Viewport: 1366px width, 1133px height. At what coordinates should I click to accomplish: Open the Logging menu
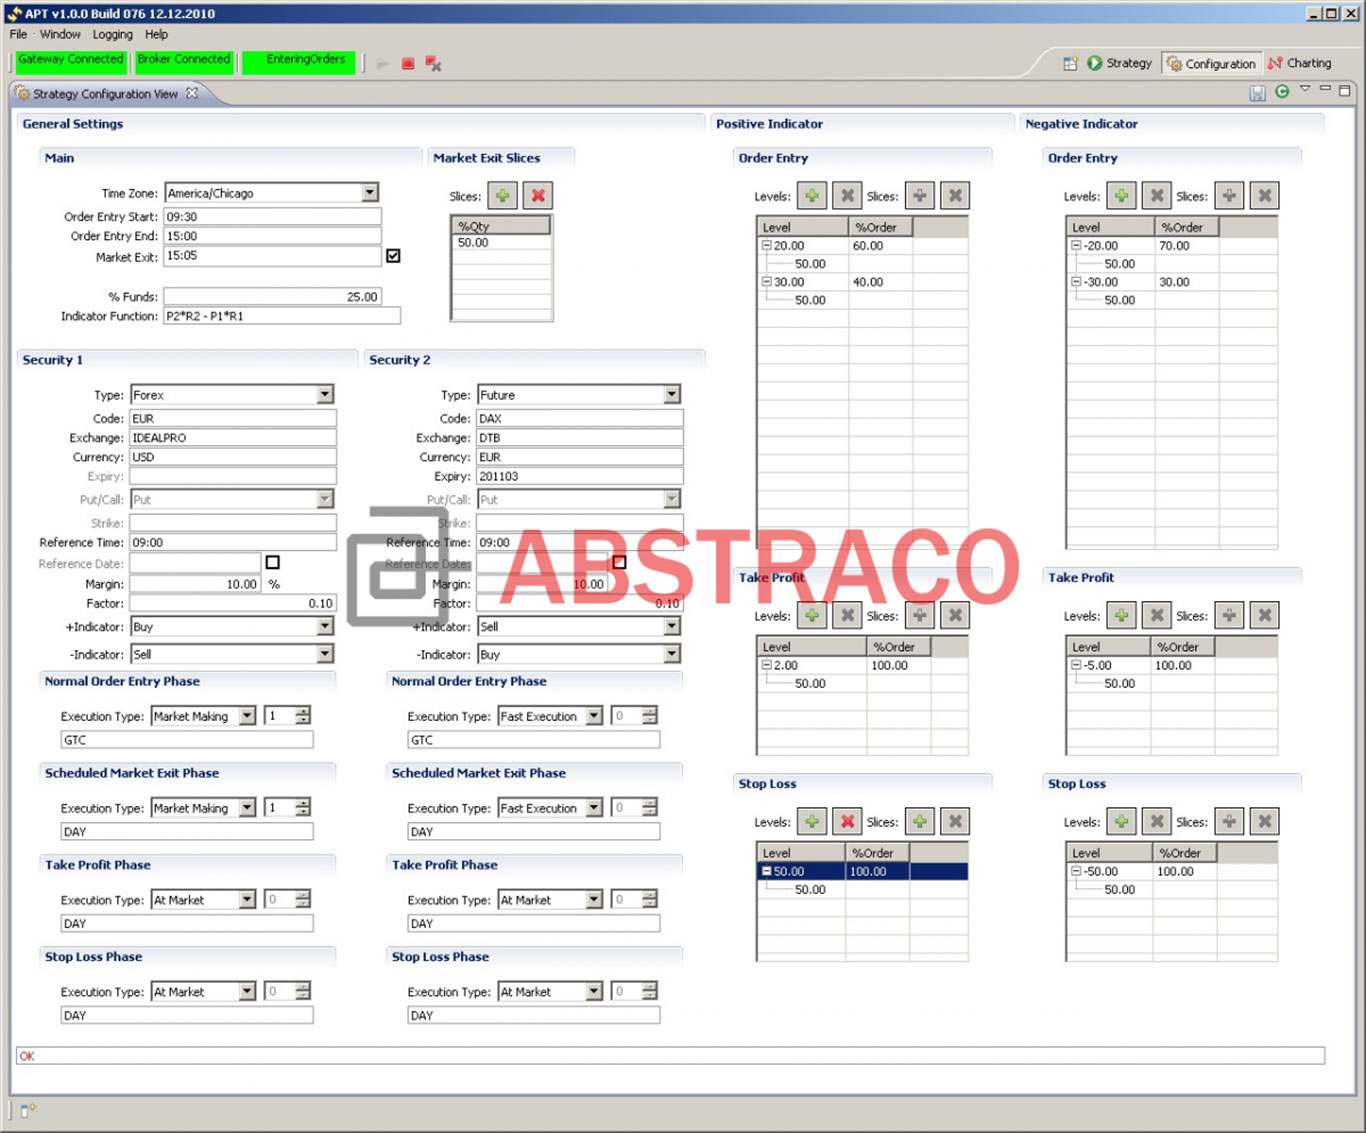pyautogui.click(x=112, y=33)
